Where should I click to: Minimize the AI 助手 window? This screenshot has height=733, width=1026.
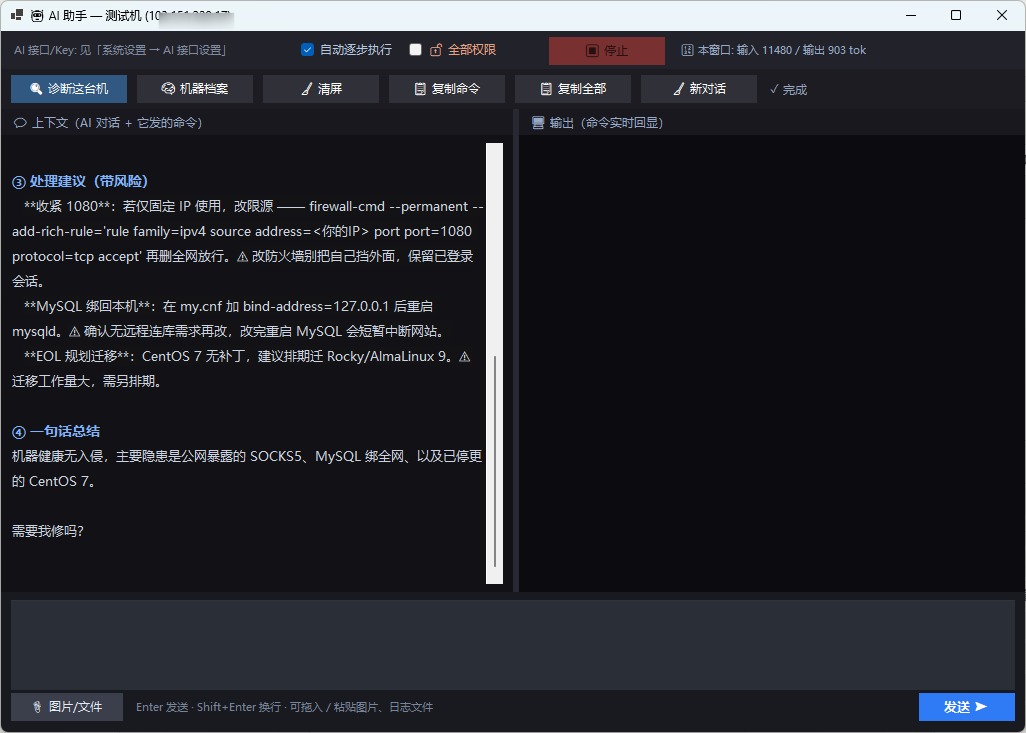911,15
